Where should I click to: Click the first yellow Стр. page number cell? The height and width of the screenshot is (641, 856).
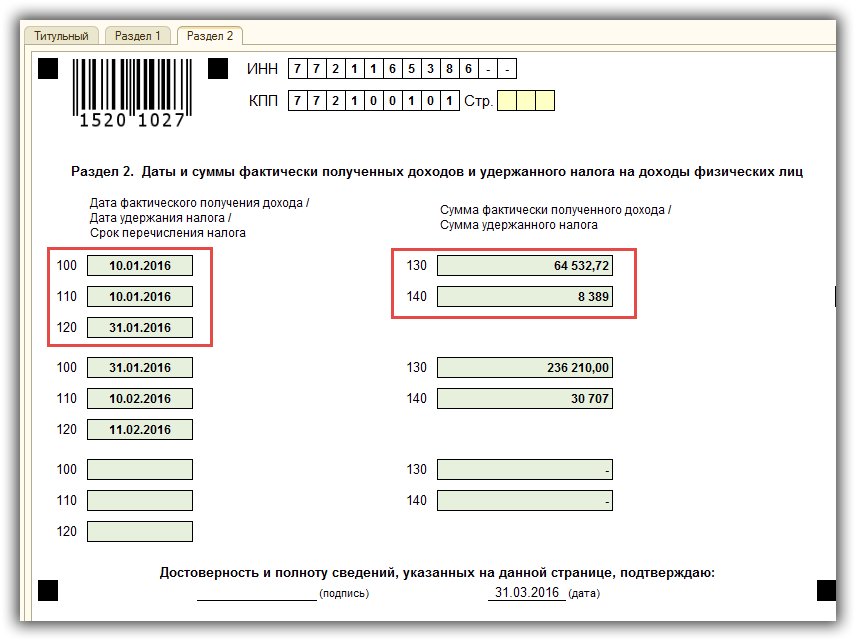(x=507, y=101)
